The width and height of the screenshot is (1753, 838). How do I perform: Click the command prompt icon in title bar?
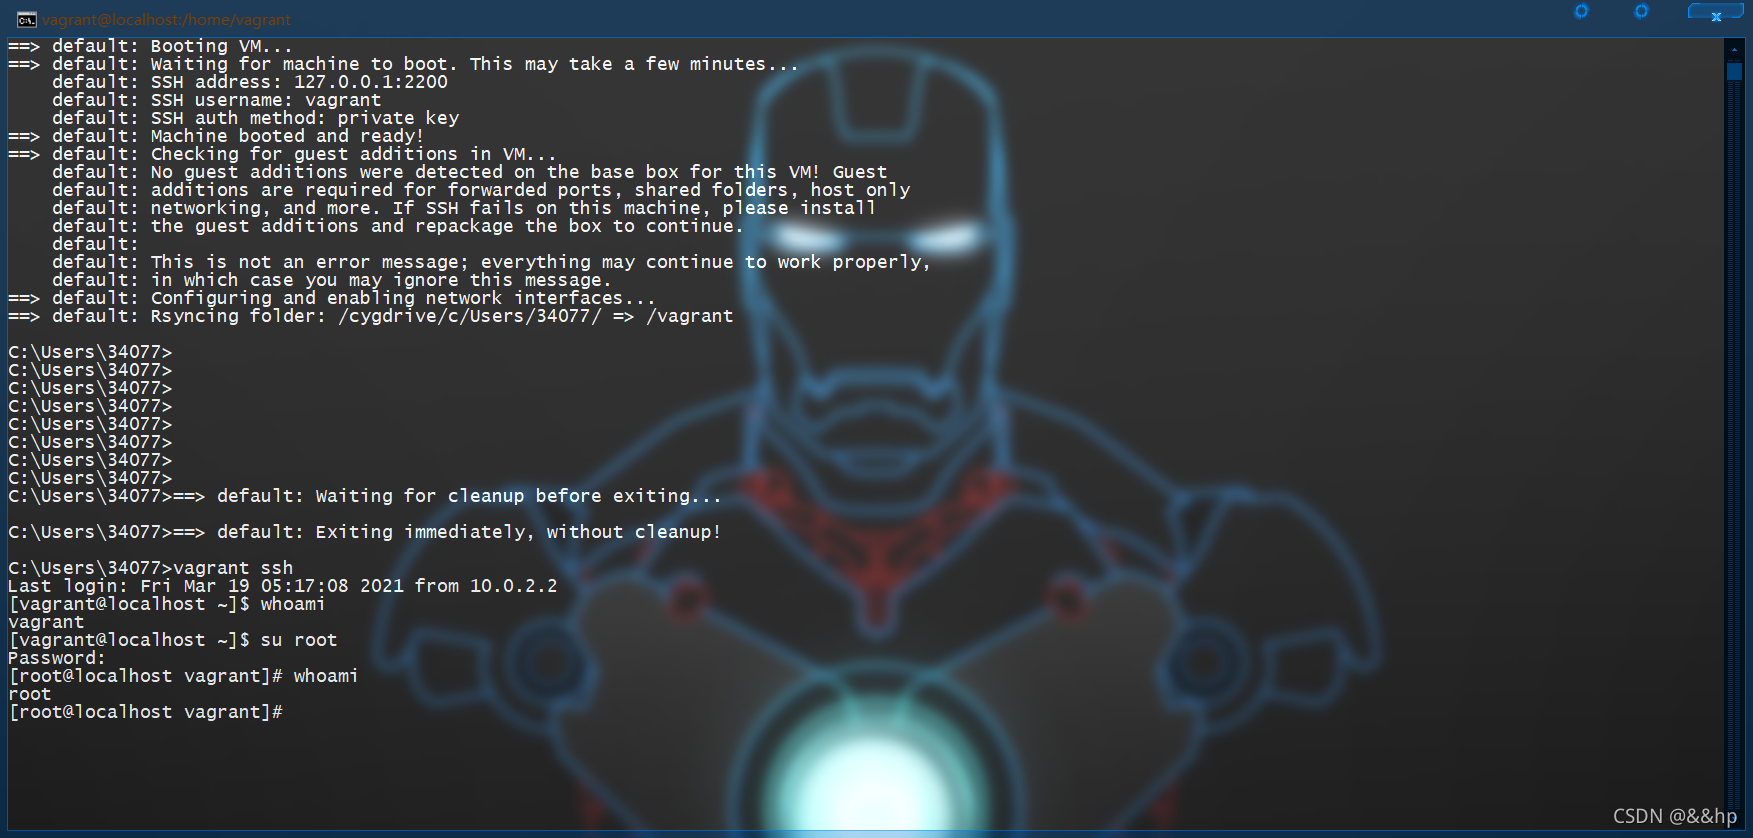tap(27, 20)
